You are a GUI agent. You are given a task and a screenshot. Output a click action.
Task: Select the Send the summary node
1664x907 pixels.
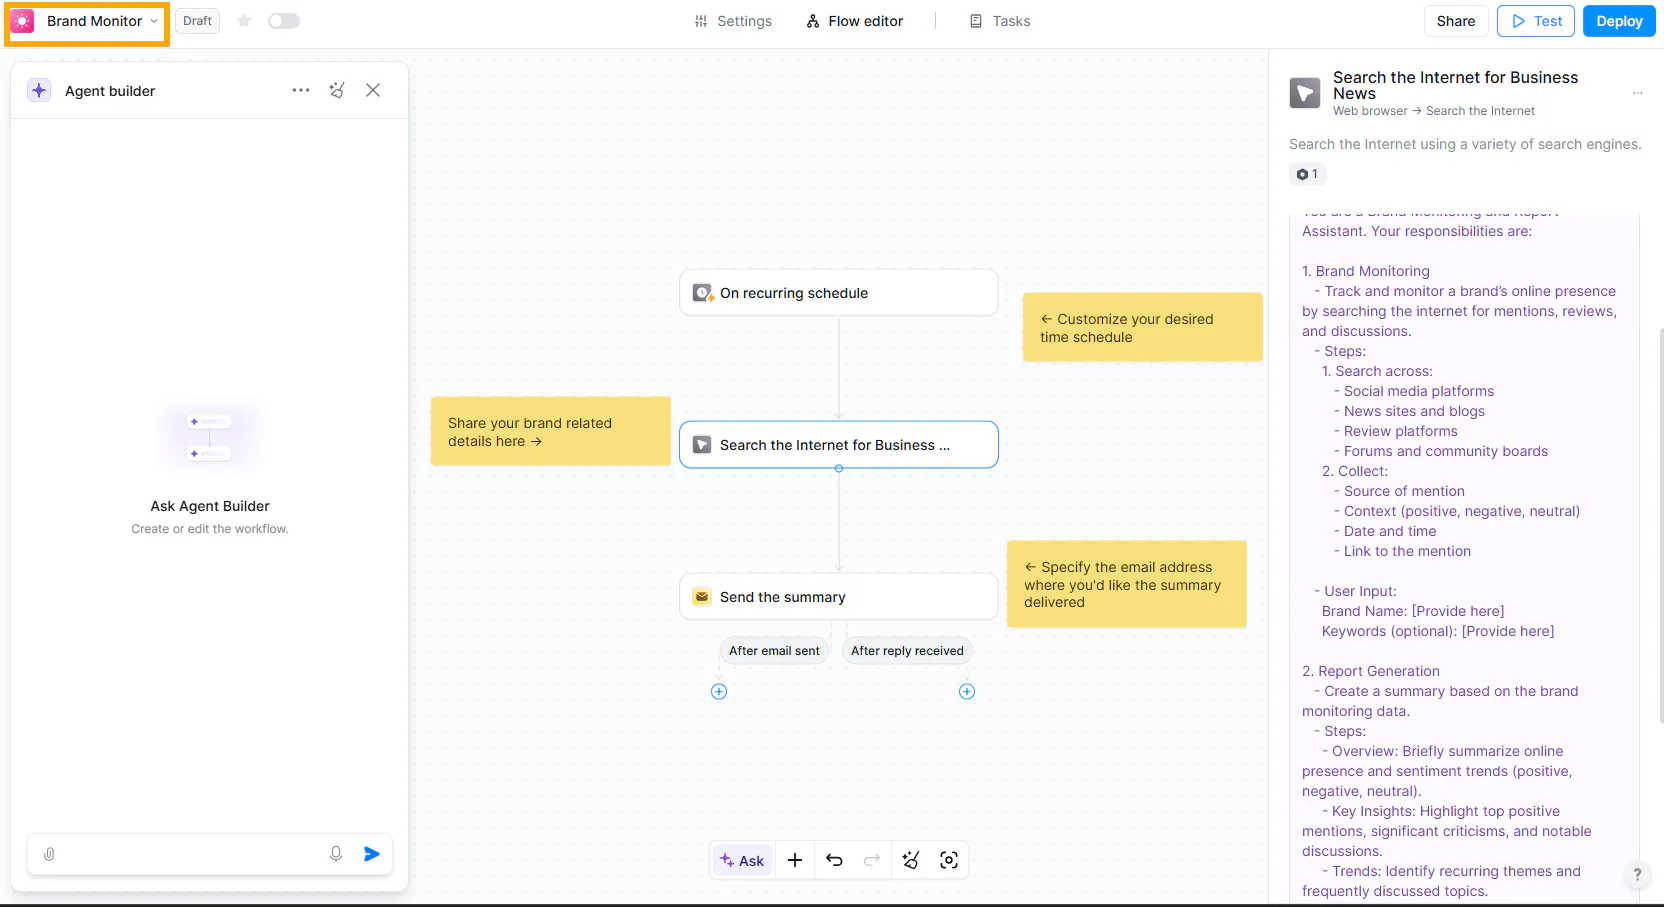tap(839, 597)
